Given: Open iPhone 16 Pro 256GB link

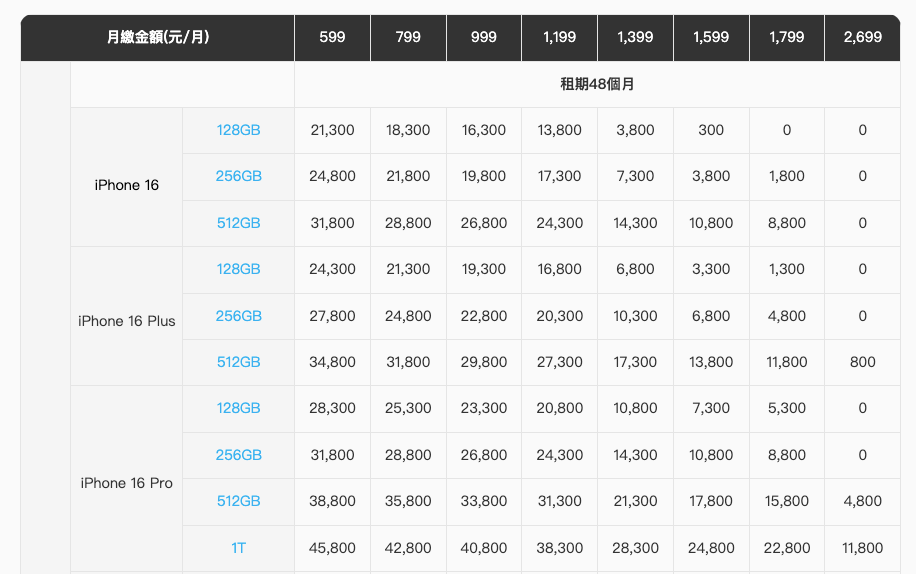Looking at the screenshot, I should pos(238,455).
